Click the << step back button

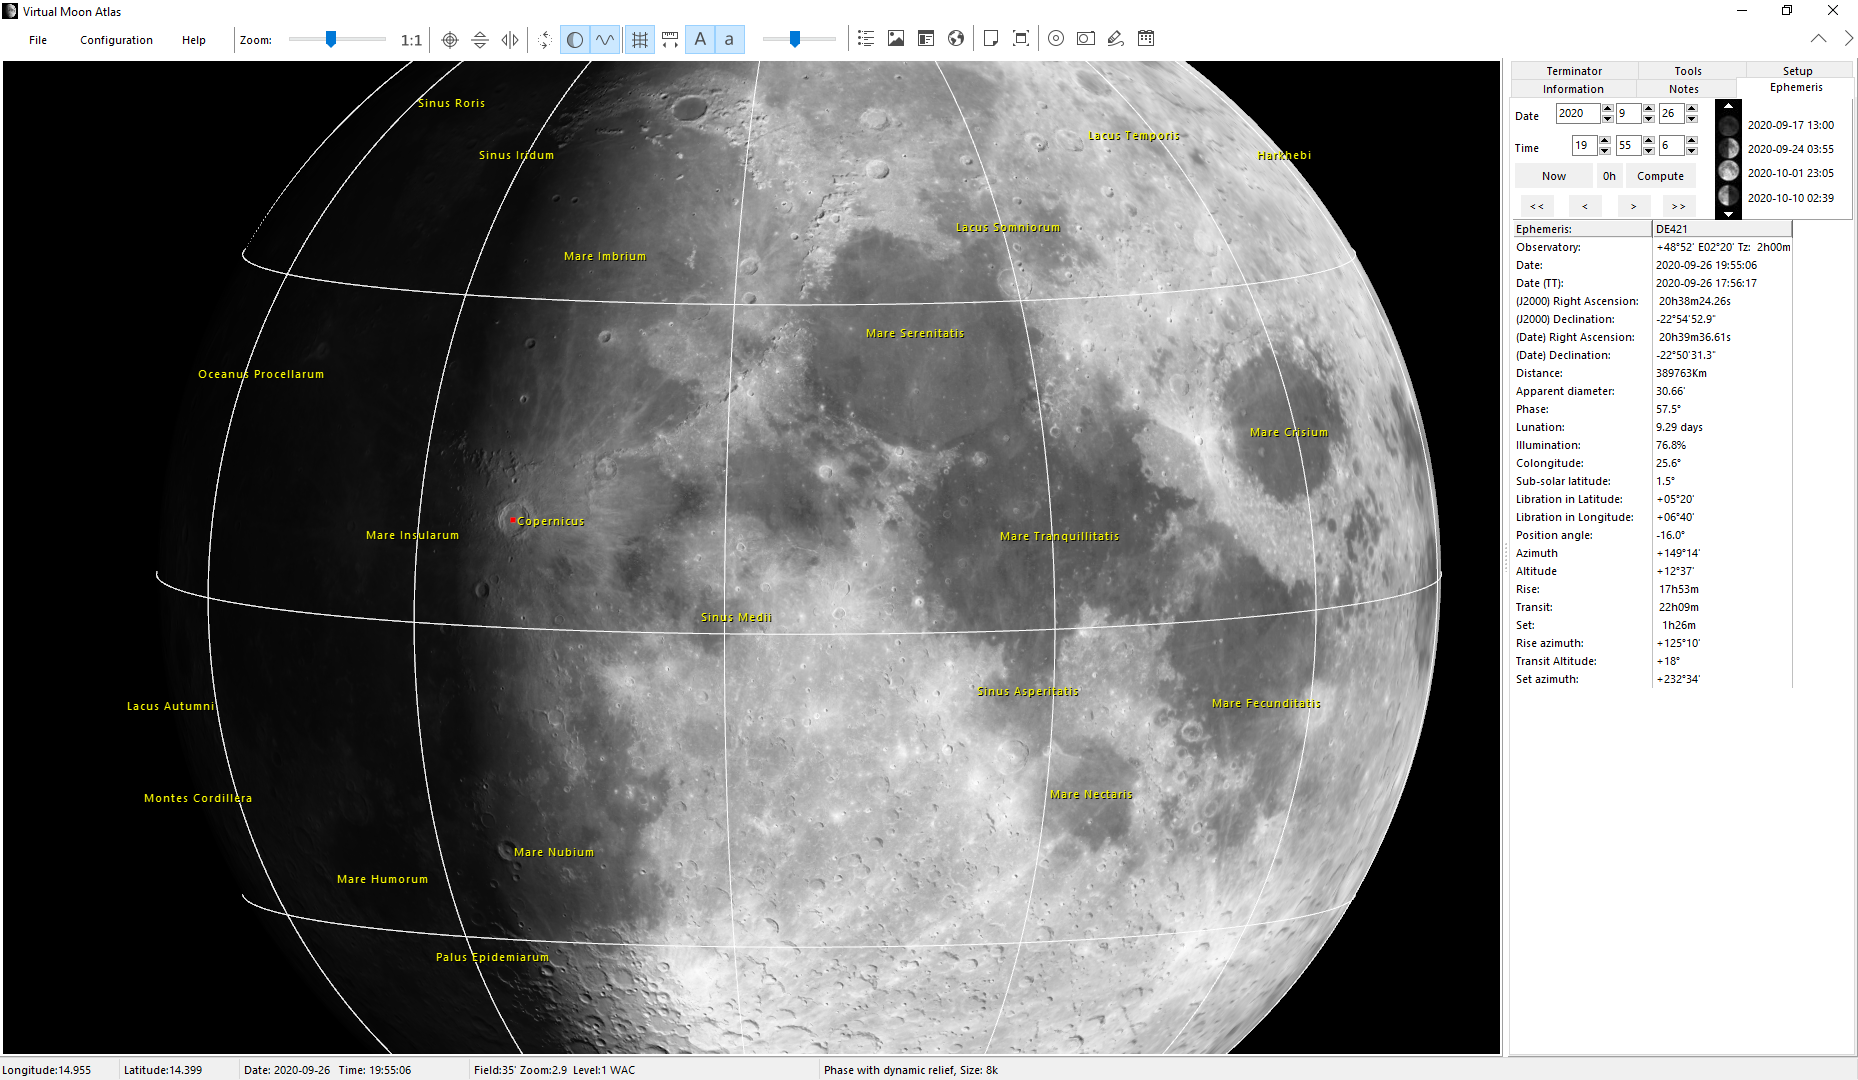click(x=1537, y=206)
